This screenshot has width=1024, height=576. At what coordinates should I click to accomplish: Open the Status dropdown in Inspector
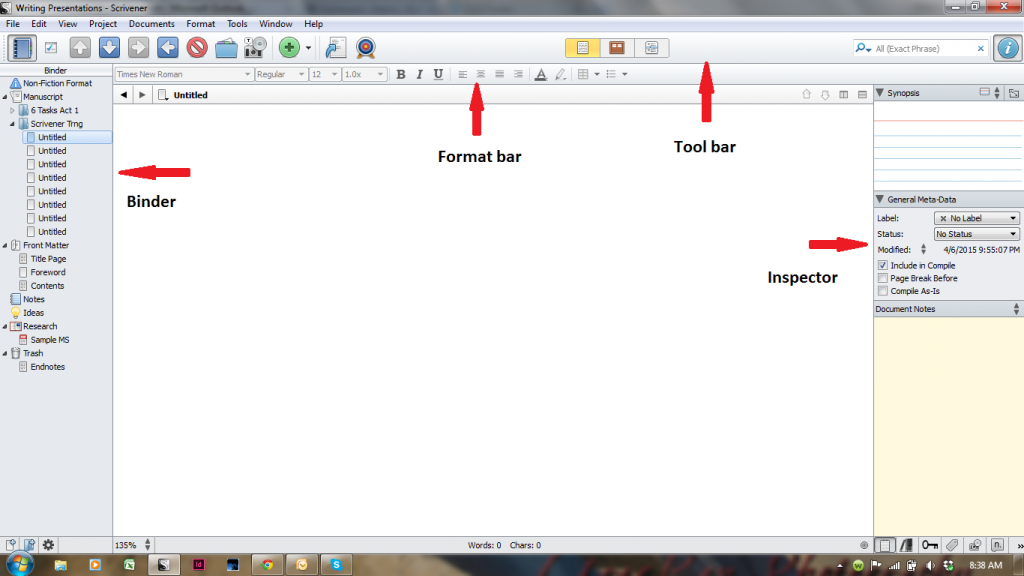pos(976,234)
